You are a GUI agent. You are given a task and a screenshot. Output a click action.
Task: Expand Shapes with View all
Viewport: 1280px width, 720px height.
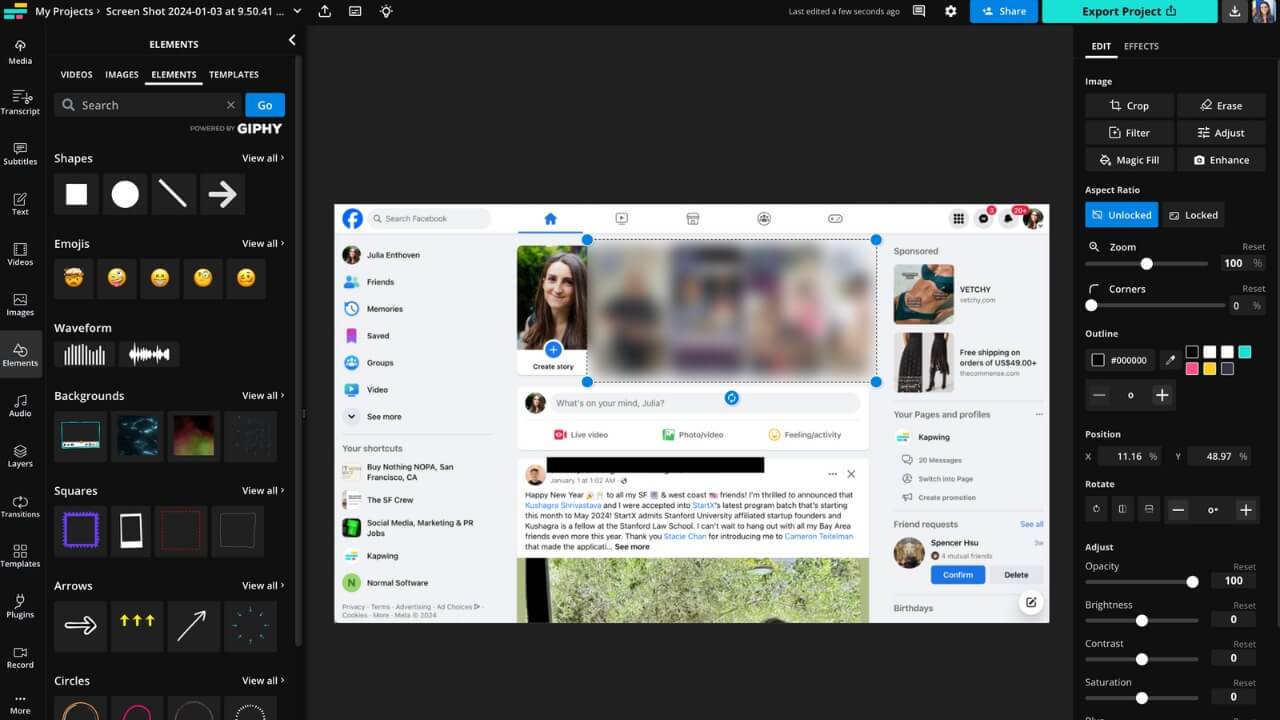[263, 158]
